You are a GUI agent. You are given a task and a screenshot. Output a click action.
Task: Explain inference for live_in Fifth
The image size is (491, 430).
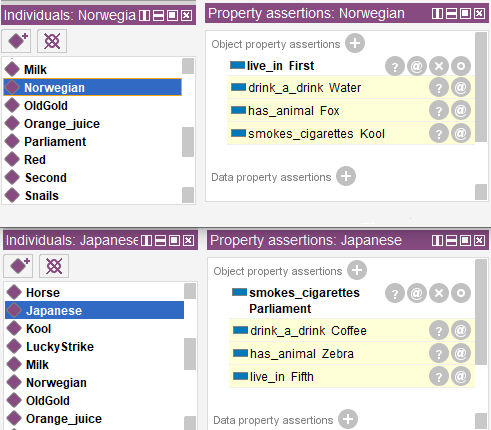click(x=439, y=377)
